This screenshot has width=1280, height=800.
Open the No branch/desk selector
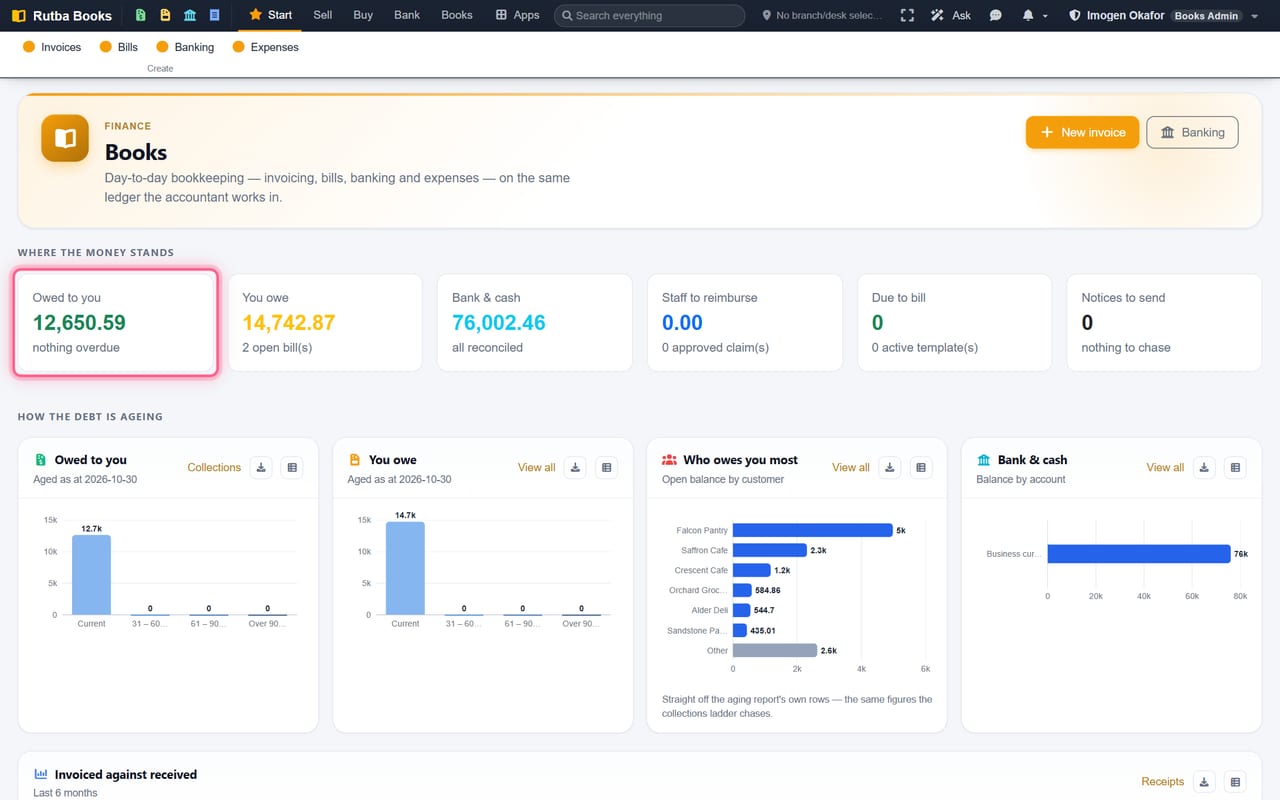click(823, 16)
